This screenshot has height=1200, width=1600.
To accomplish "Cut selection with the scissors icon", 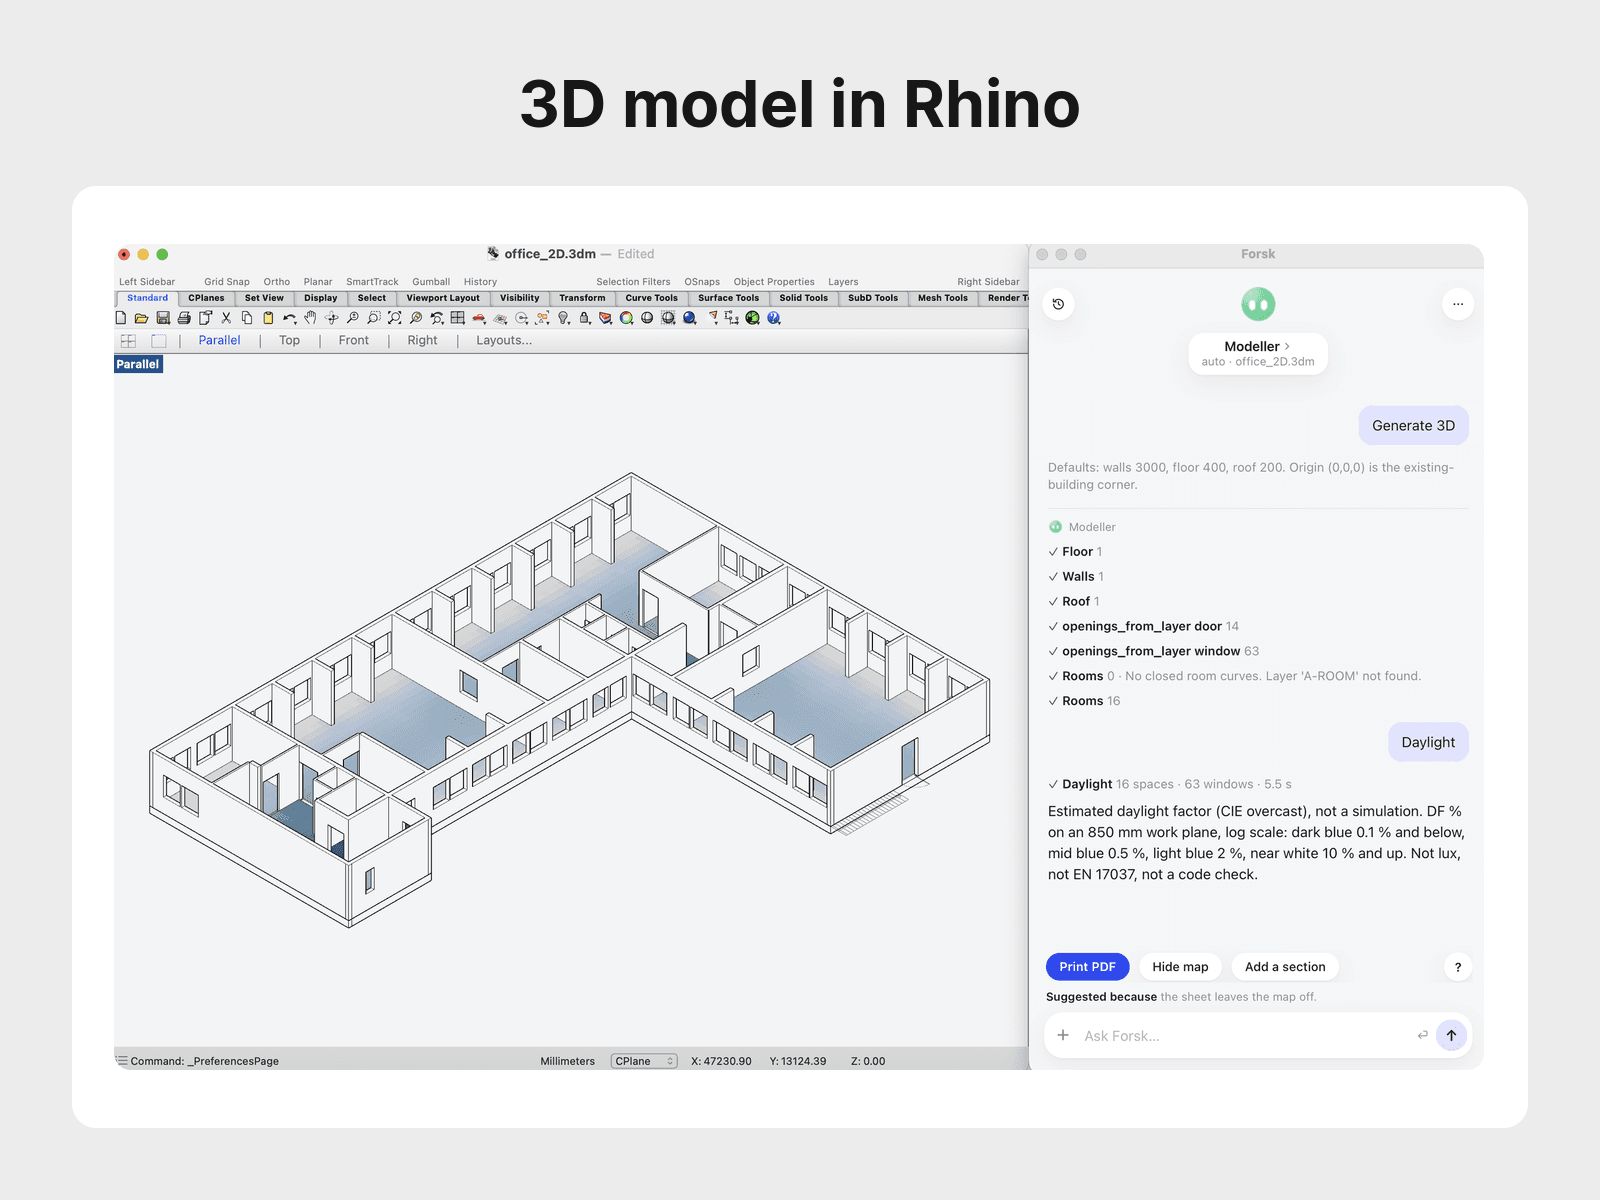I will coord(226,318).
